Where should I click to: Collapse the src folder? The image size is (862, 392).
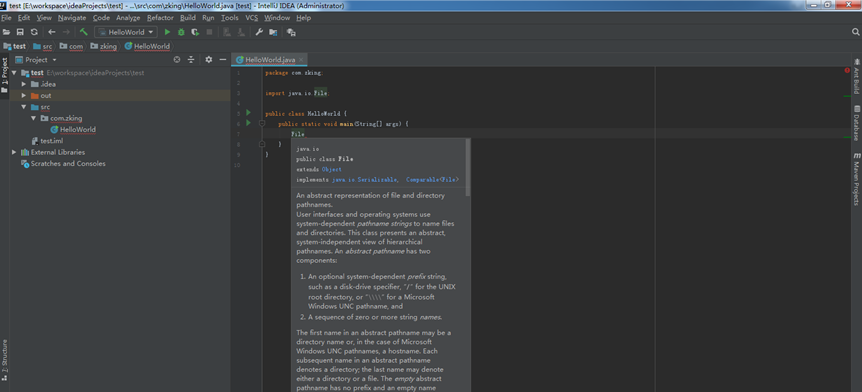(x=24, y=107)
